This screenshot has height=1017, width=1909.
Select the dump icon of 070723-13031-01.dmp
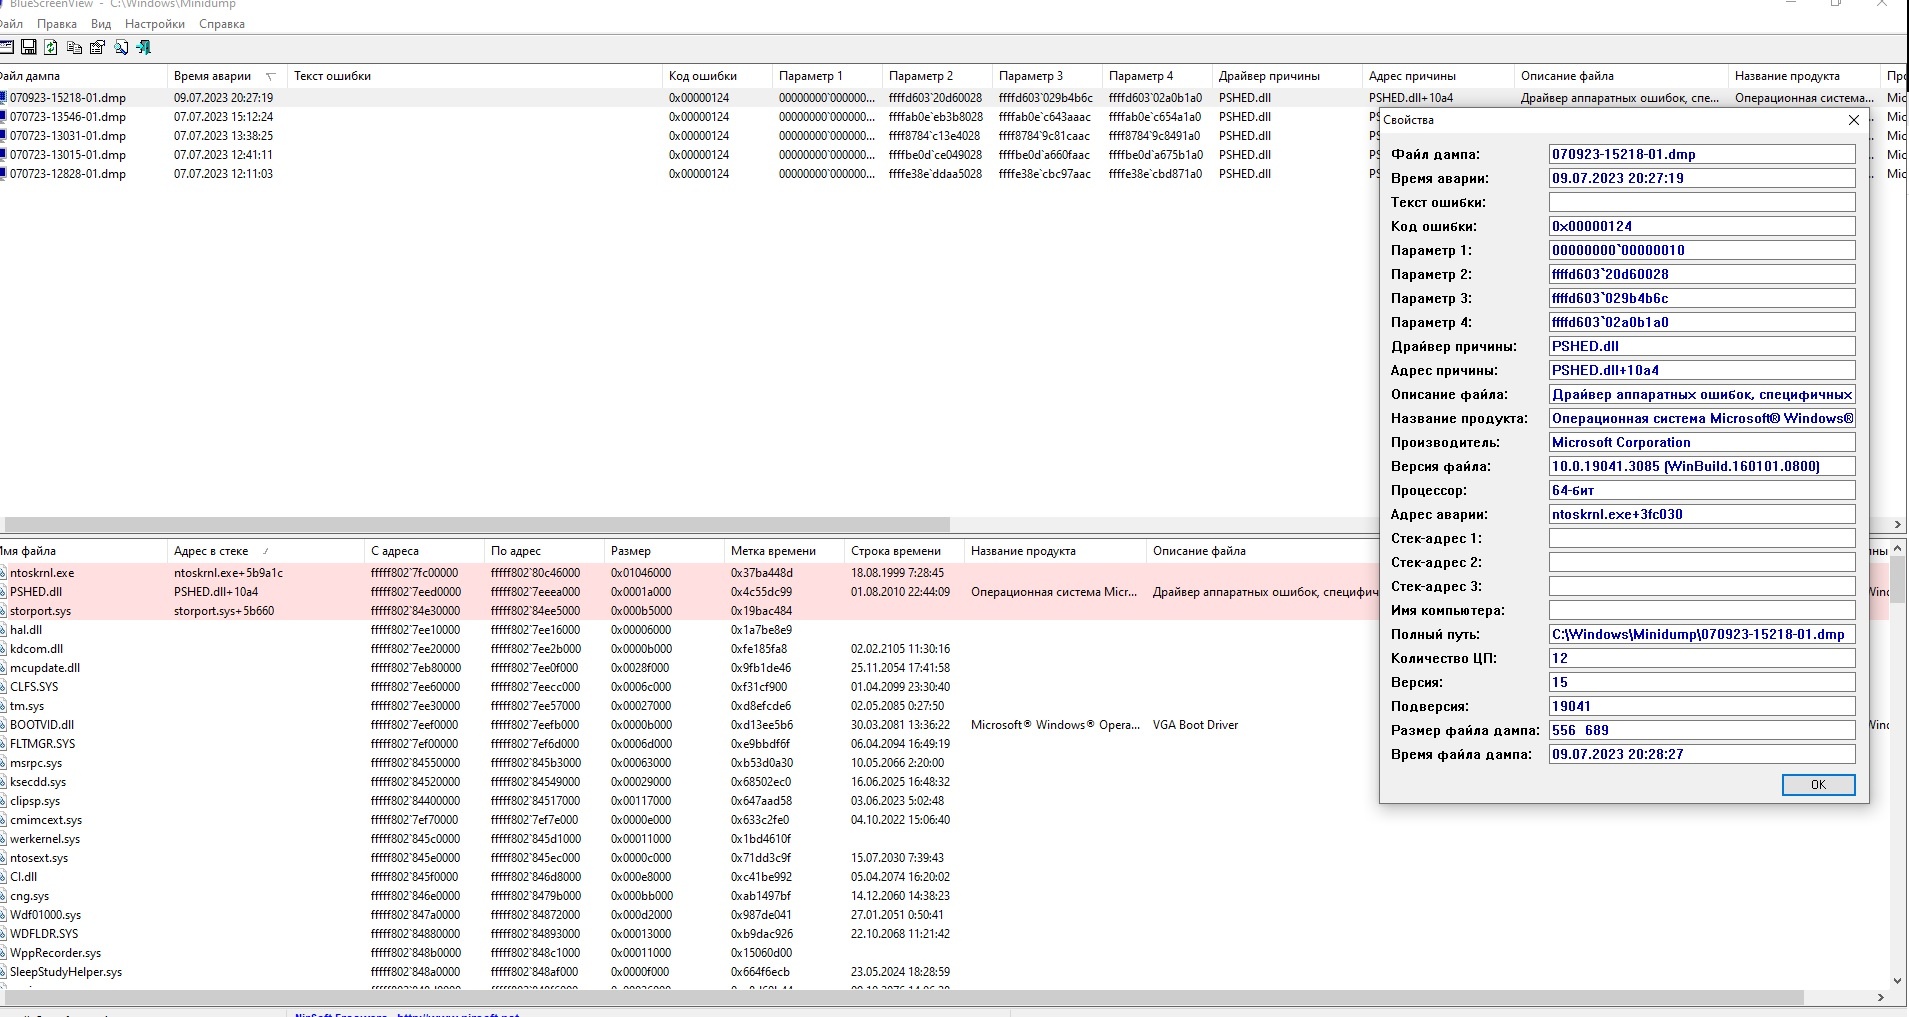pyautogui.click(x=3, y=136)
